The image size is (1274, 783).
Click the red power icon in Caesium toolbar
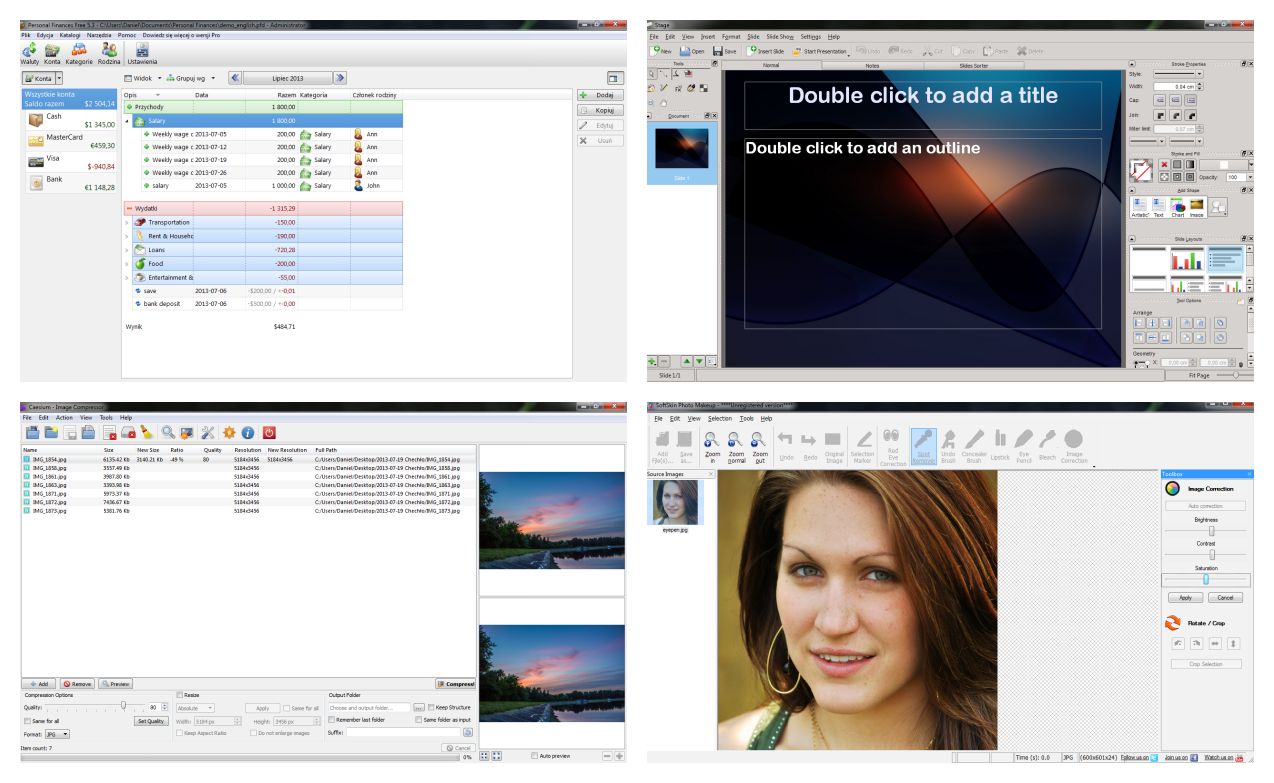click(268, 432)
